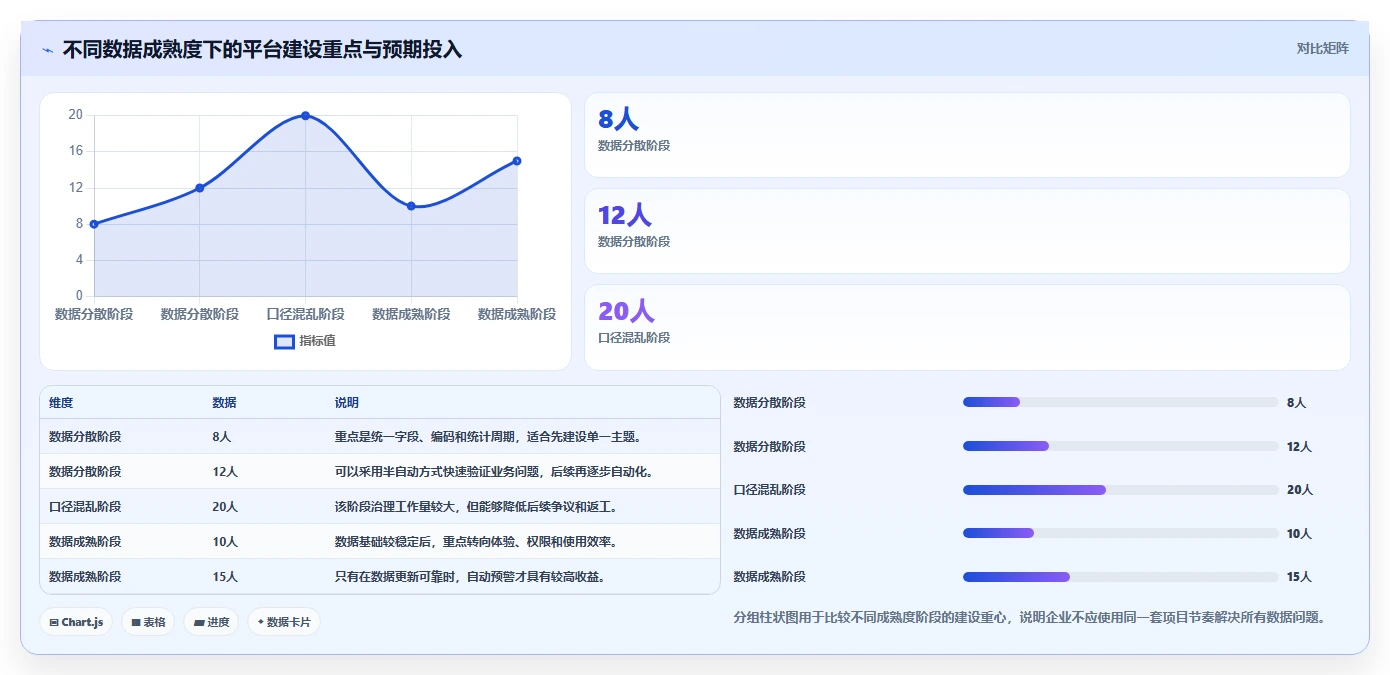Click the chart data point at value 20

pyautogui.click(x=305, y=116)
